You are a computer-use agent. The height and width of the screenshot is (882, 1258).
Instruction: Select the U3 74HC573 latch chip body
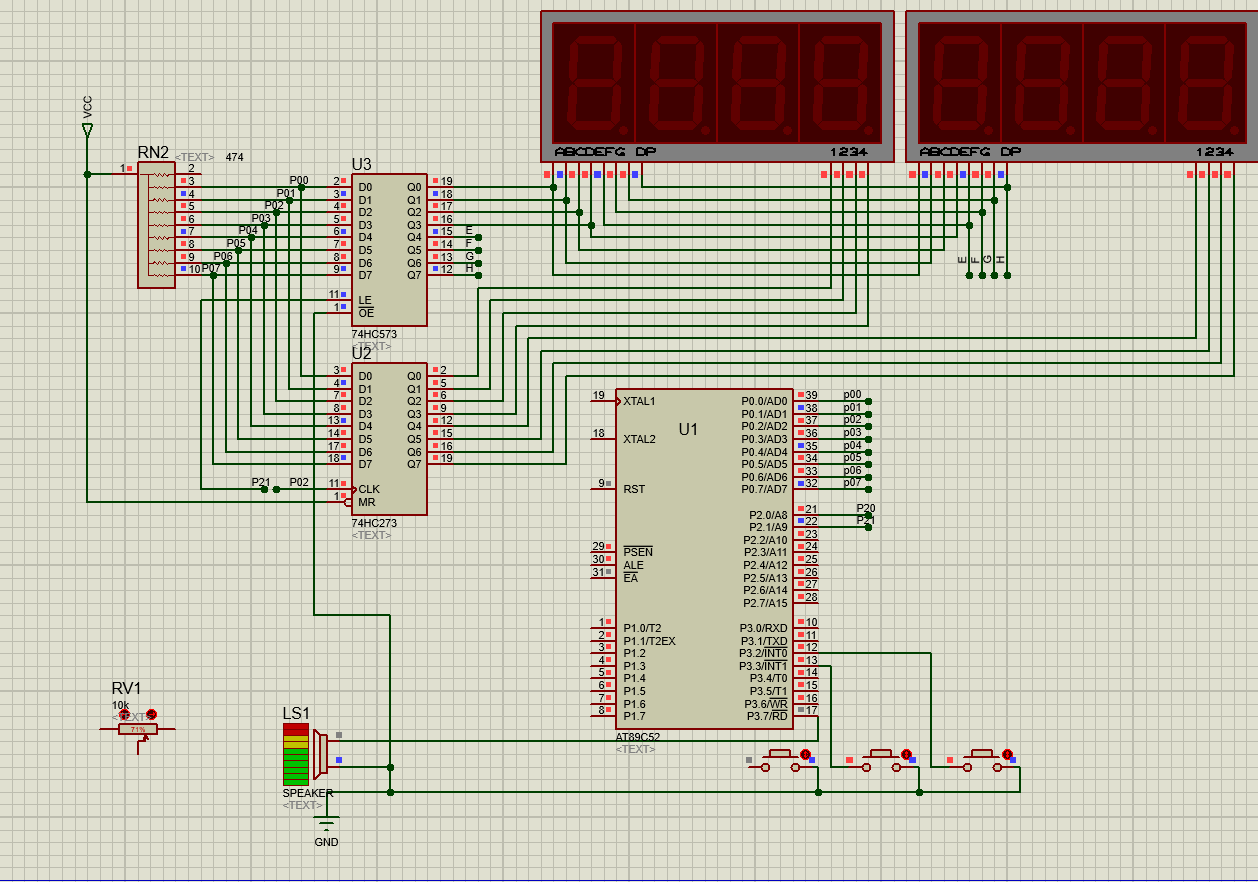[x=389, y=249]
